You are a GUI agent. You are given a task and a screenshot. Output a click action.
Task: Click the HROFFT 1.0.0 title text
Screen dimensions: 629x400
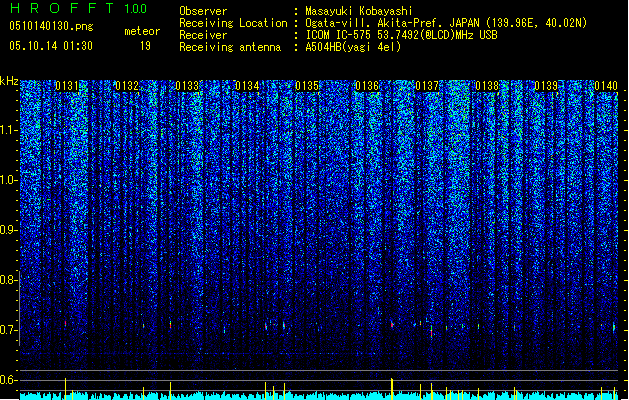click(x=79, y=8)
